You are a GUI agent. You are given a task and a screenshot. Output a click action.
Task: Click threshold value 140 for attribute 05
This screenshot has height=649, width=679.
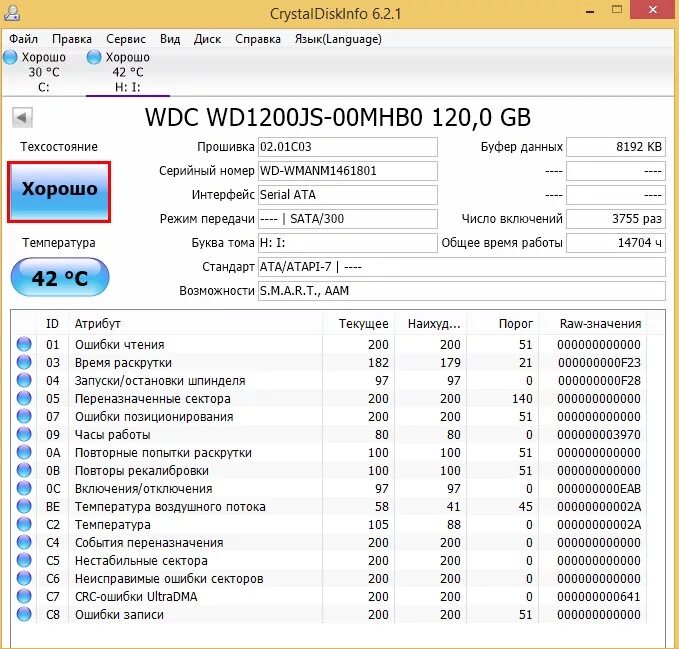(x=522, y=399)
